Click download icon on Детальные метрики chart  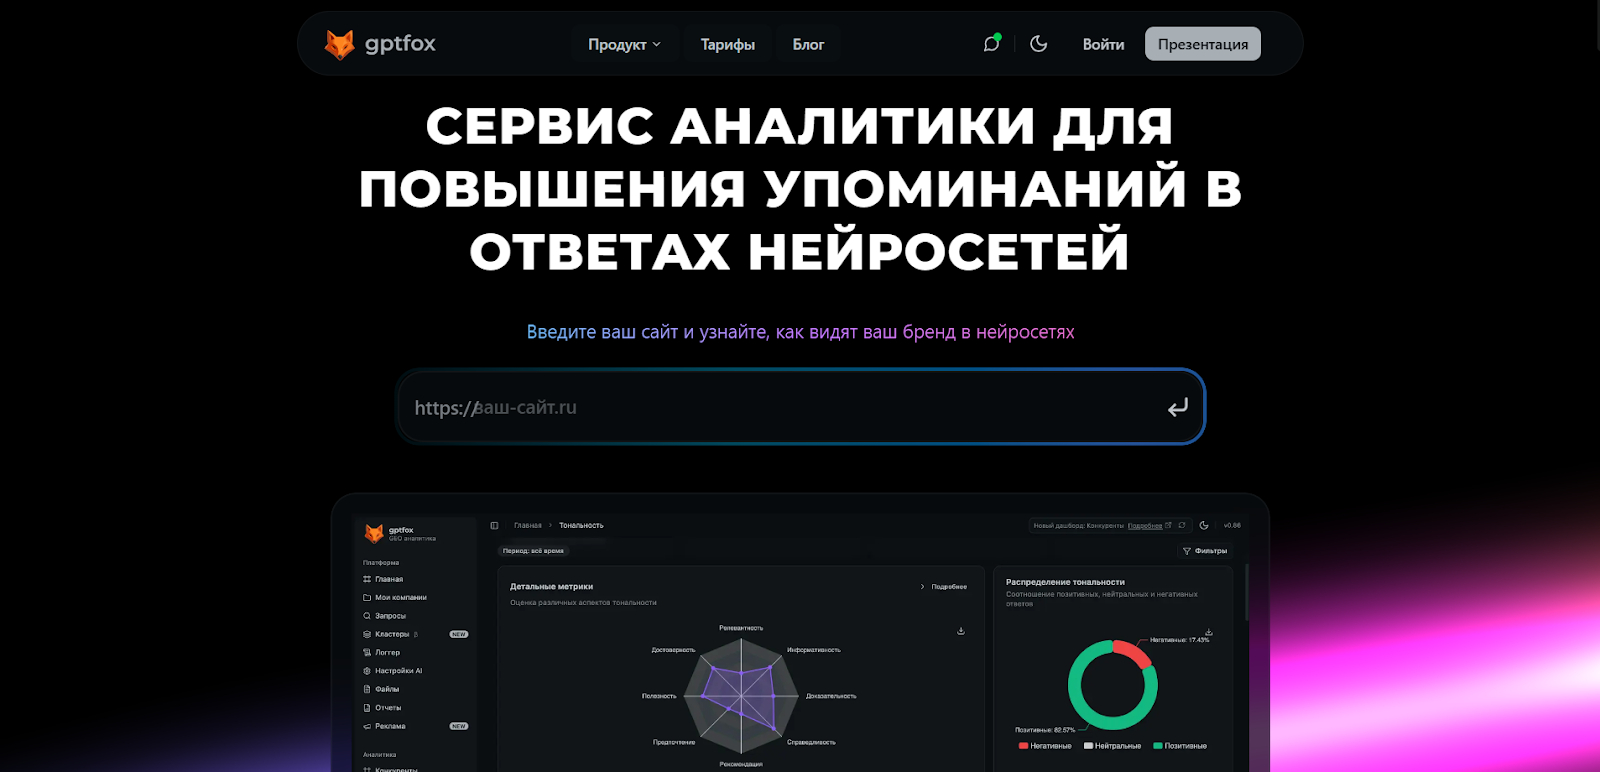961,631
